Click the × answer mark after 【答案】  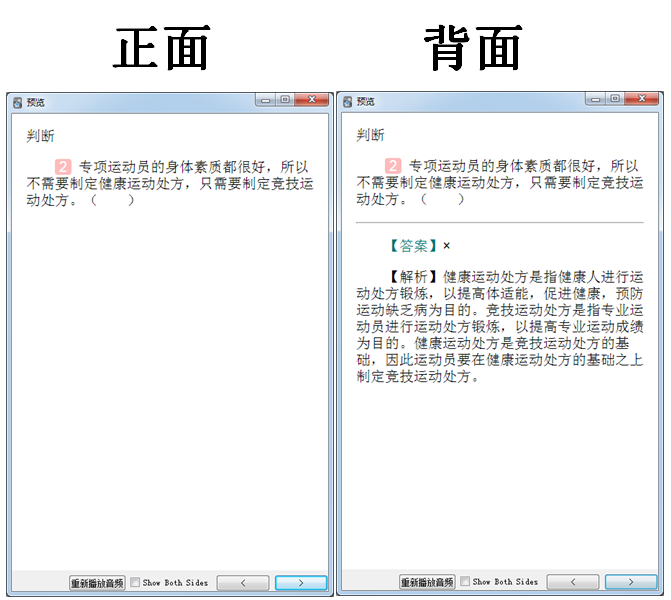446,246
